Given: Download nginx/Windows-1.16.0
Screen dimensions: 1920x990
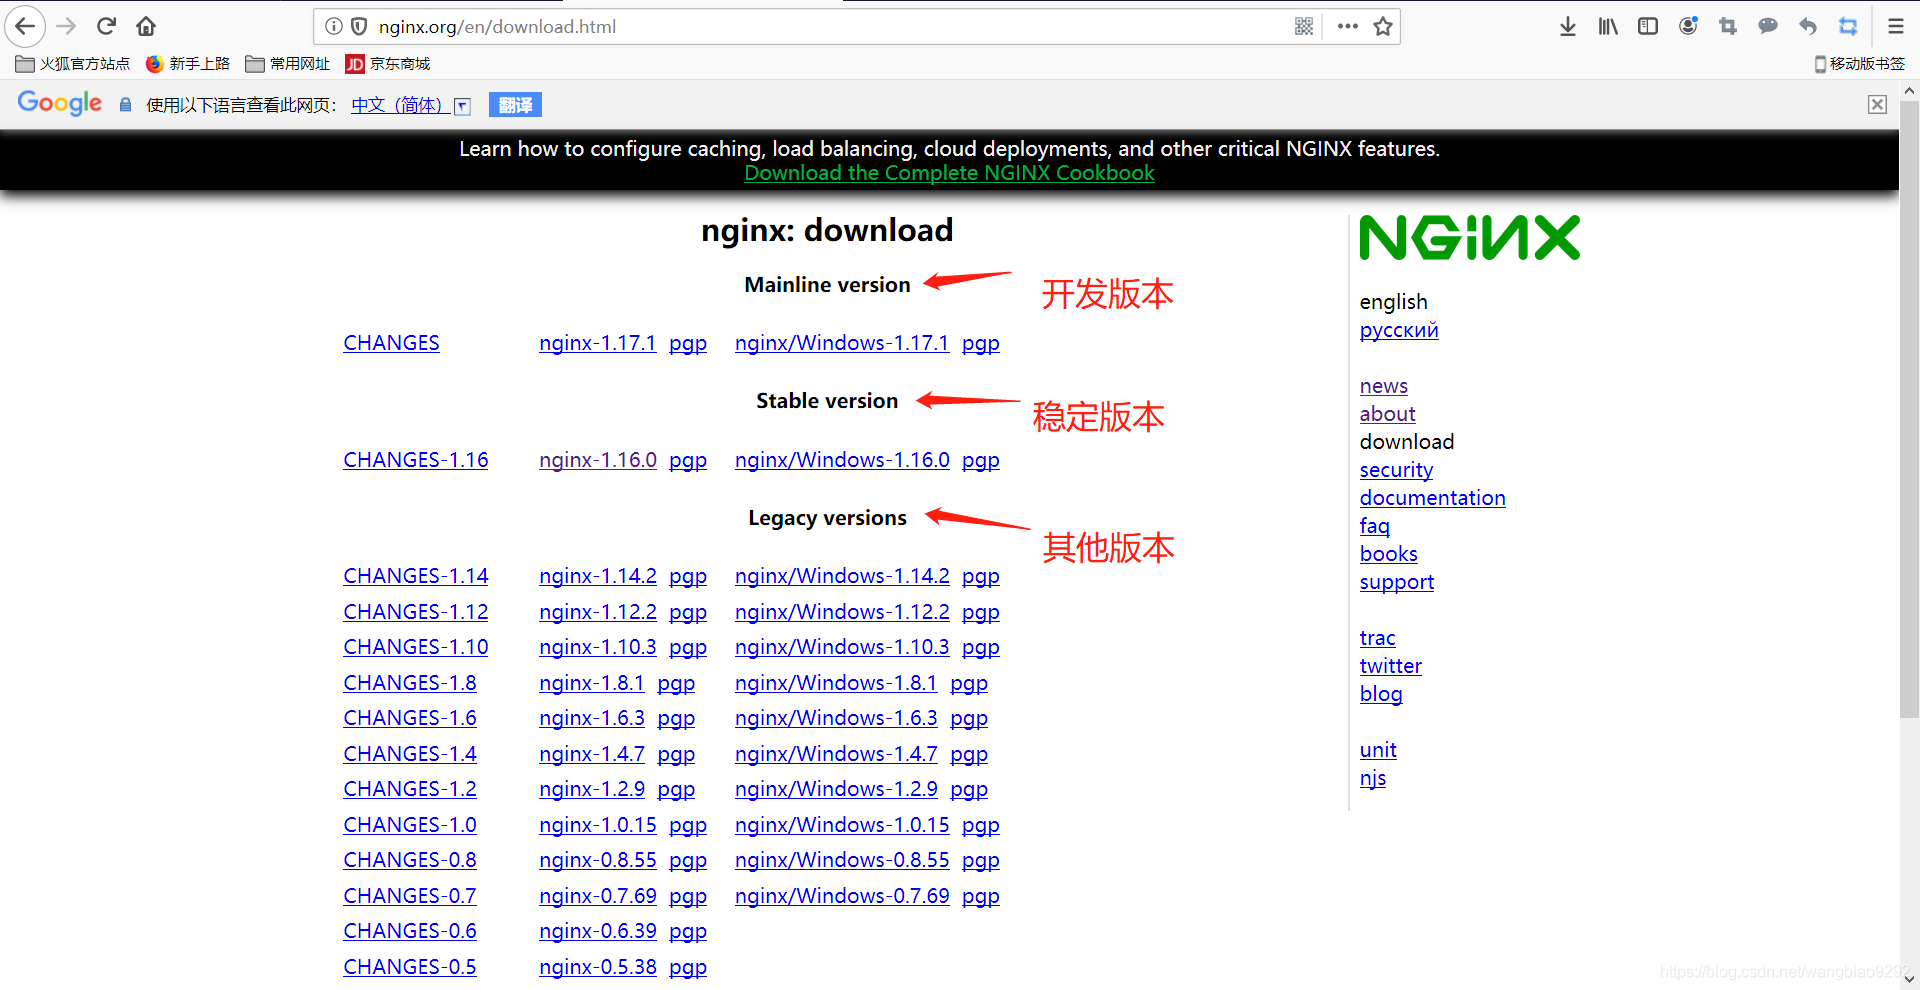Looking at the screenshot, I should (842, 460).
